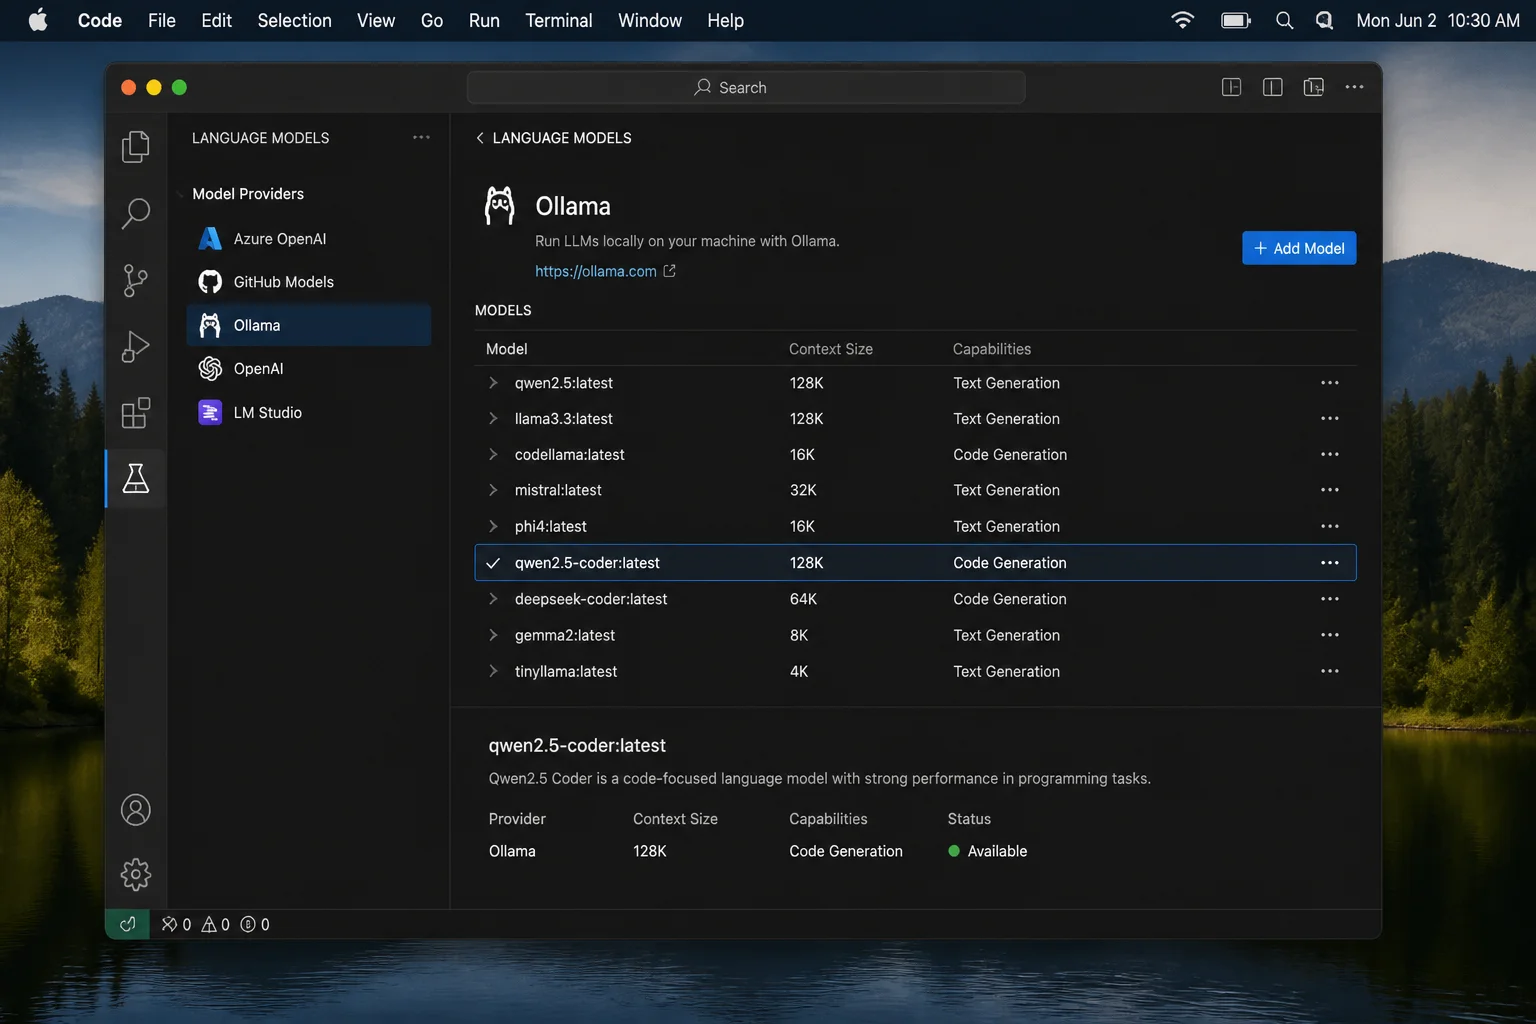Click the Ollama llama logo in header
The height and width of the screenshot is (1024, 1536).
(500, 206)
